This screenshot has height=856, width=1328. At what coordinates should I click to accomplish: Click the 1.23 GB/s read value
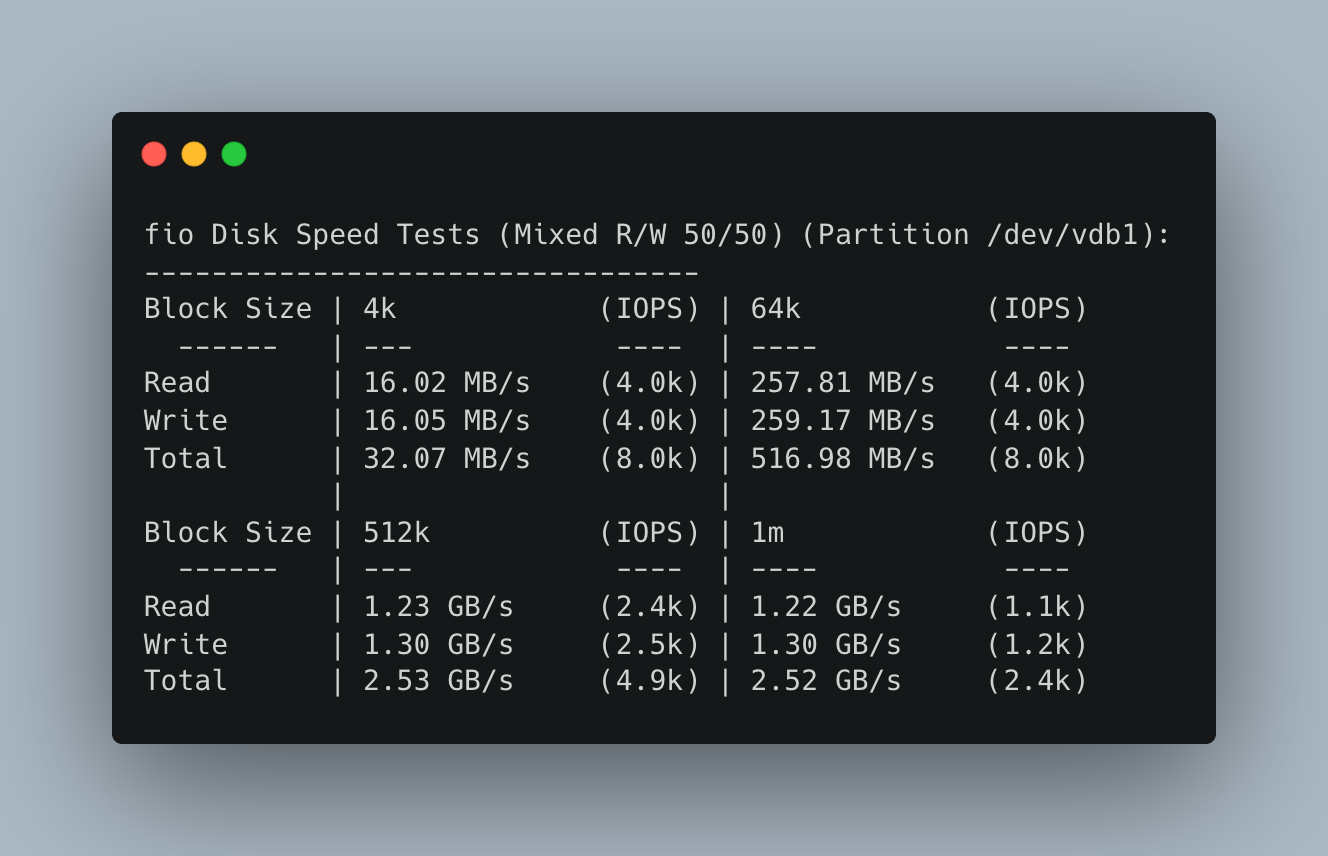point(439,608)
